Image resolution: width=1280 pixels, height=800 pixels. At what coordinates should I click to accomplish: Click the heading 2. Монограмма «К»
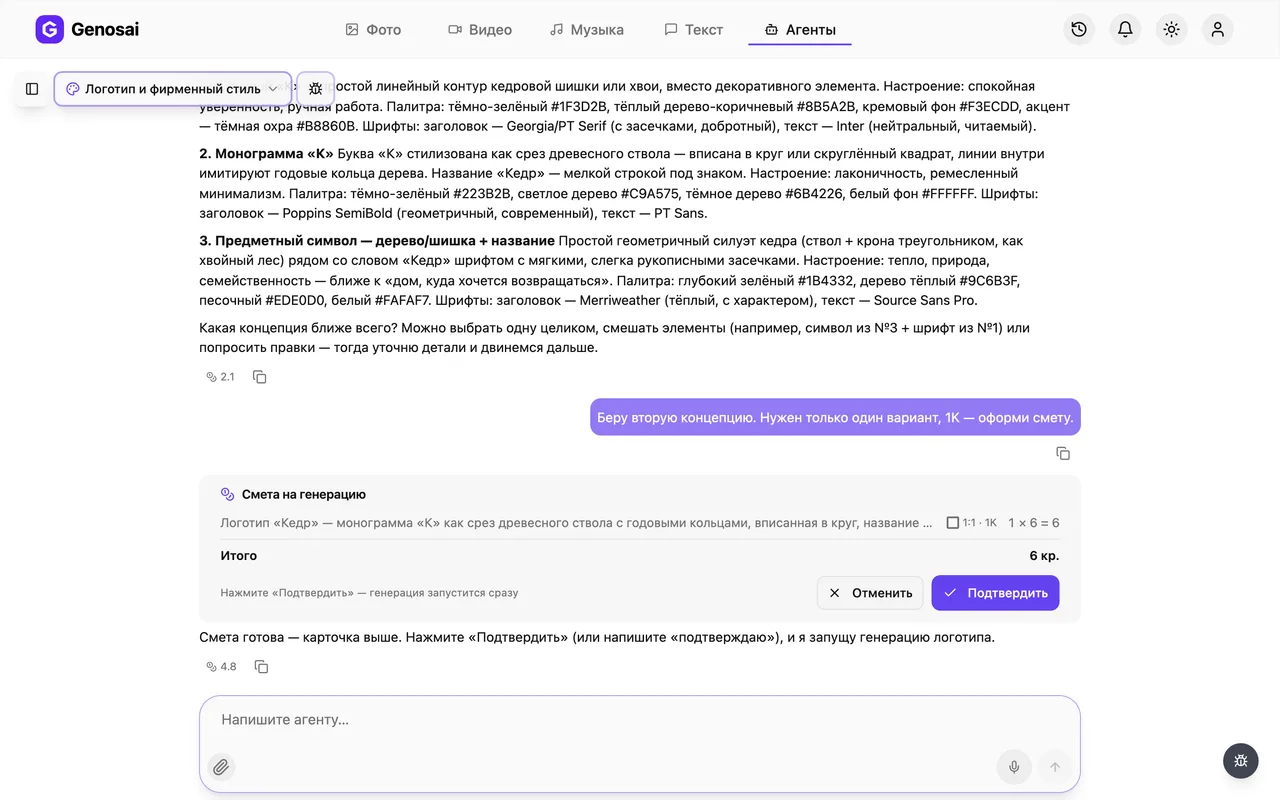pos(266,154)
